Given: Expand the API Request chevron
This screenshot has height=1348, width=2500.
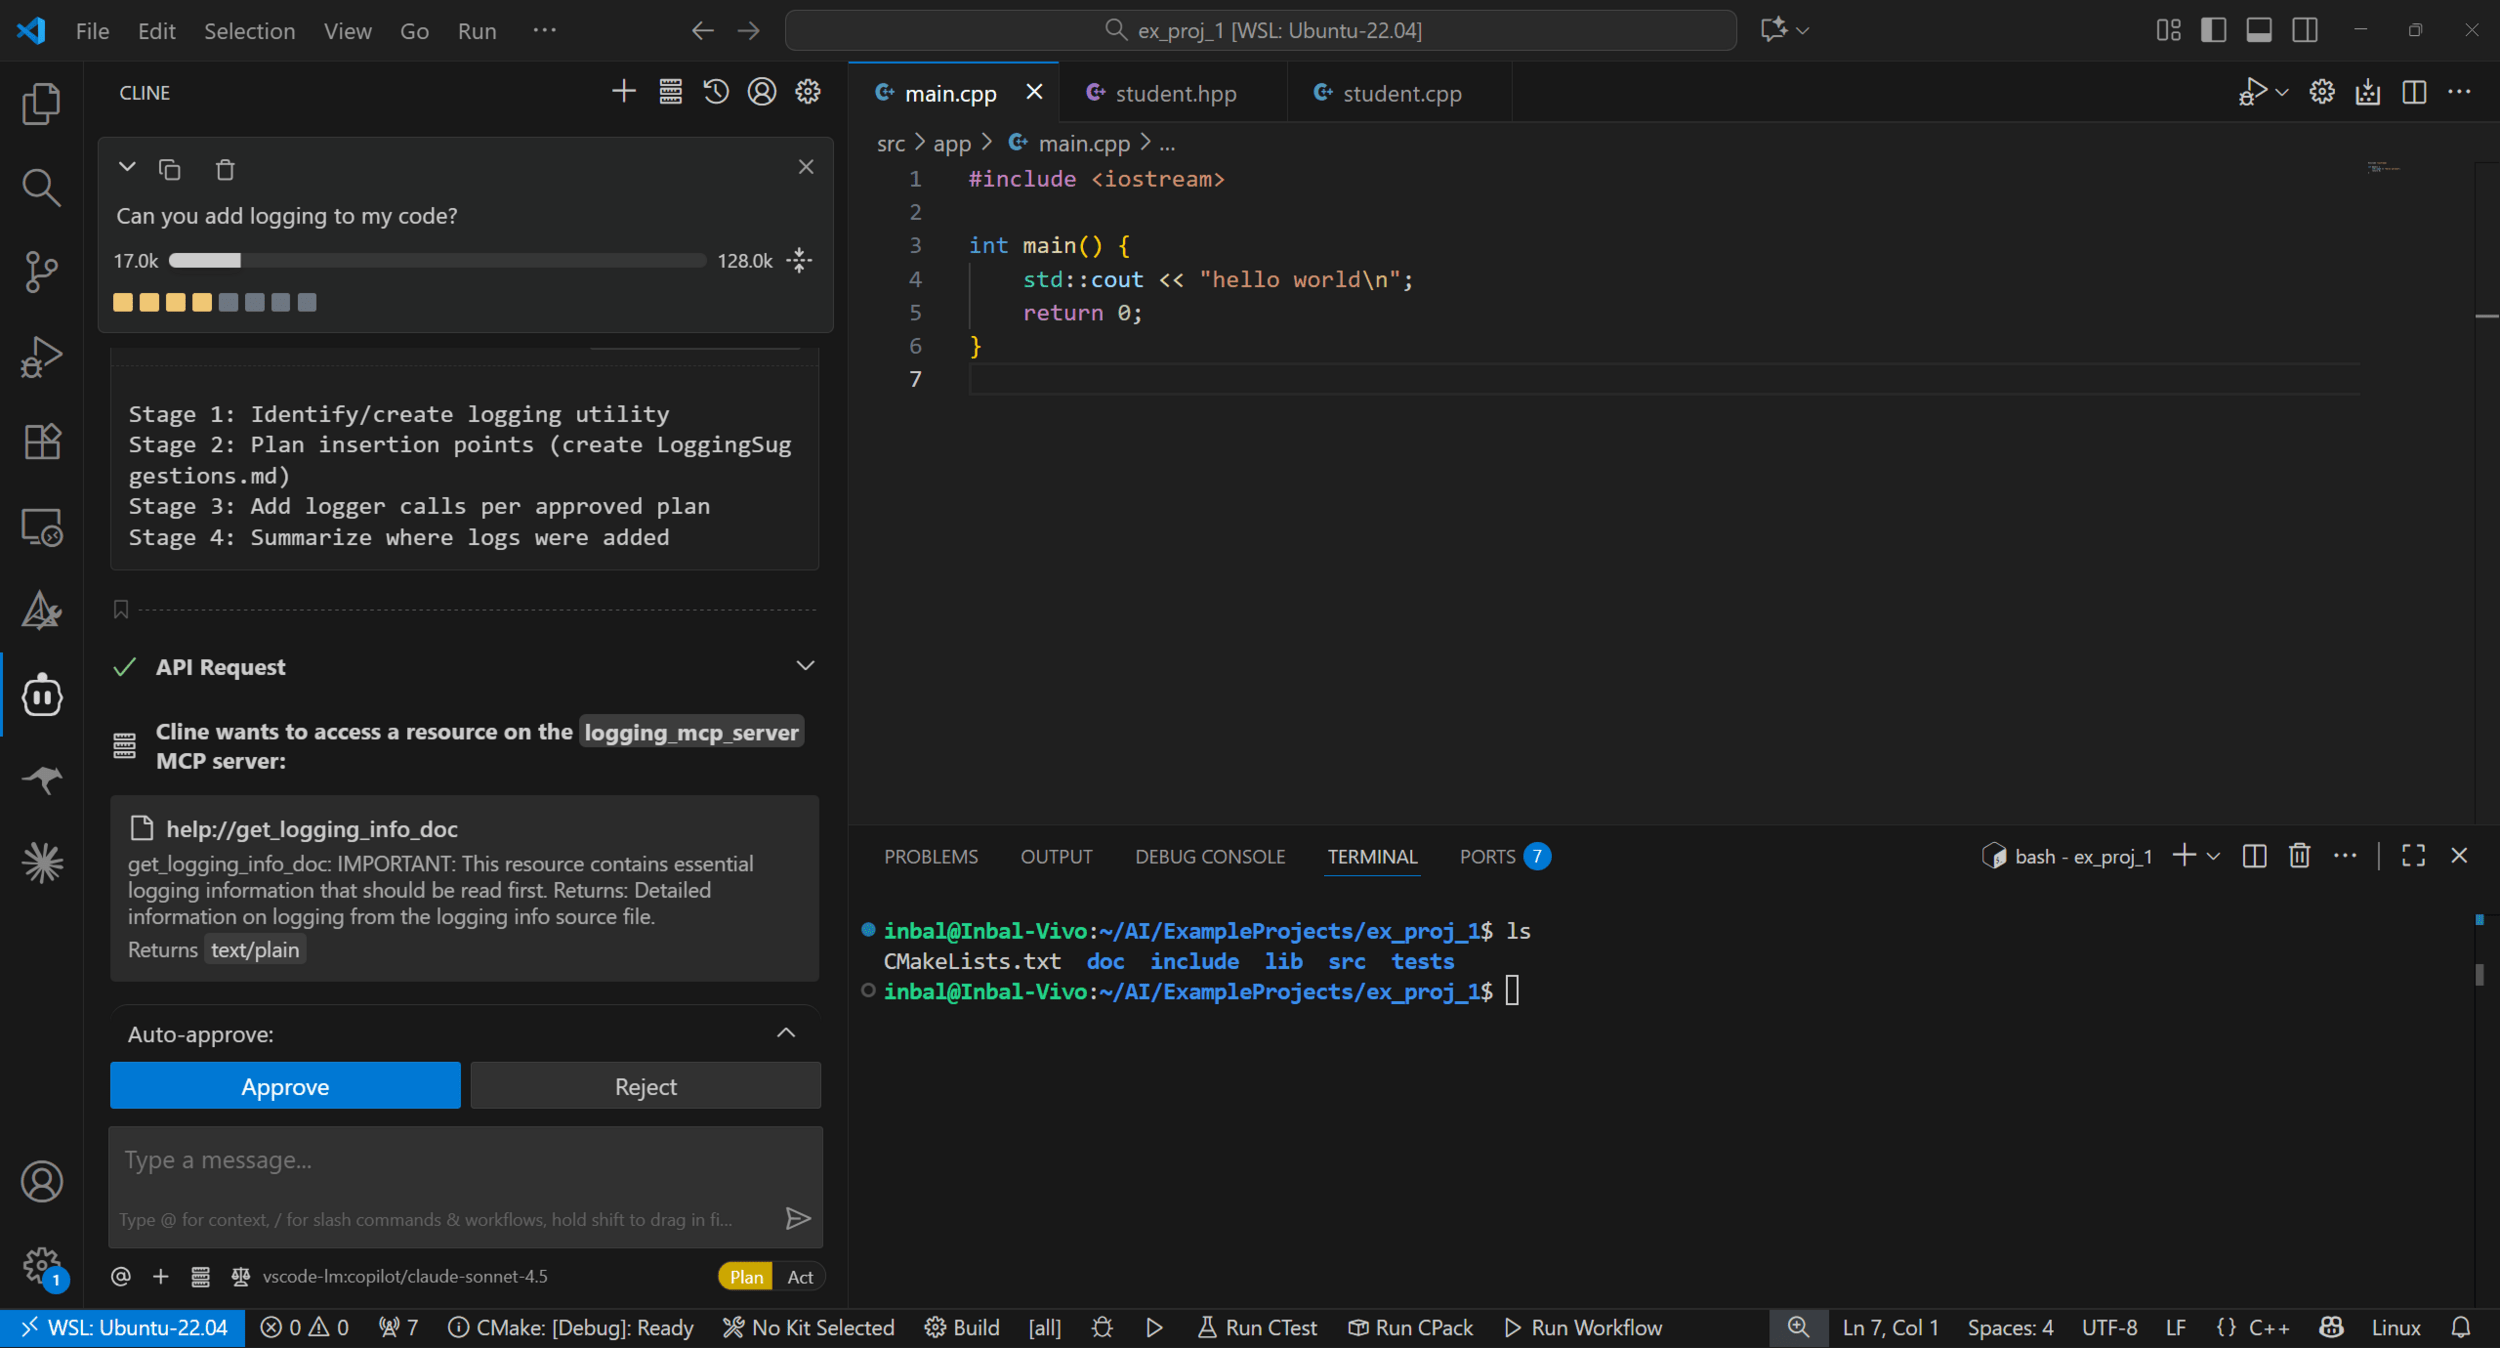Looking at the screenshot, I should pos(805,666).
